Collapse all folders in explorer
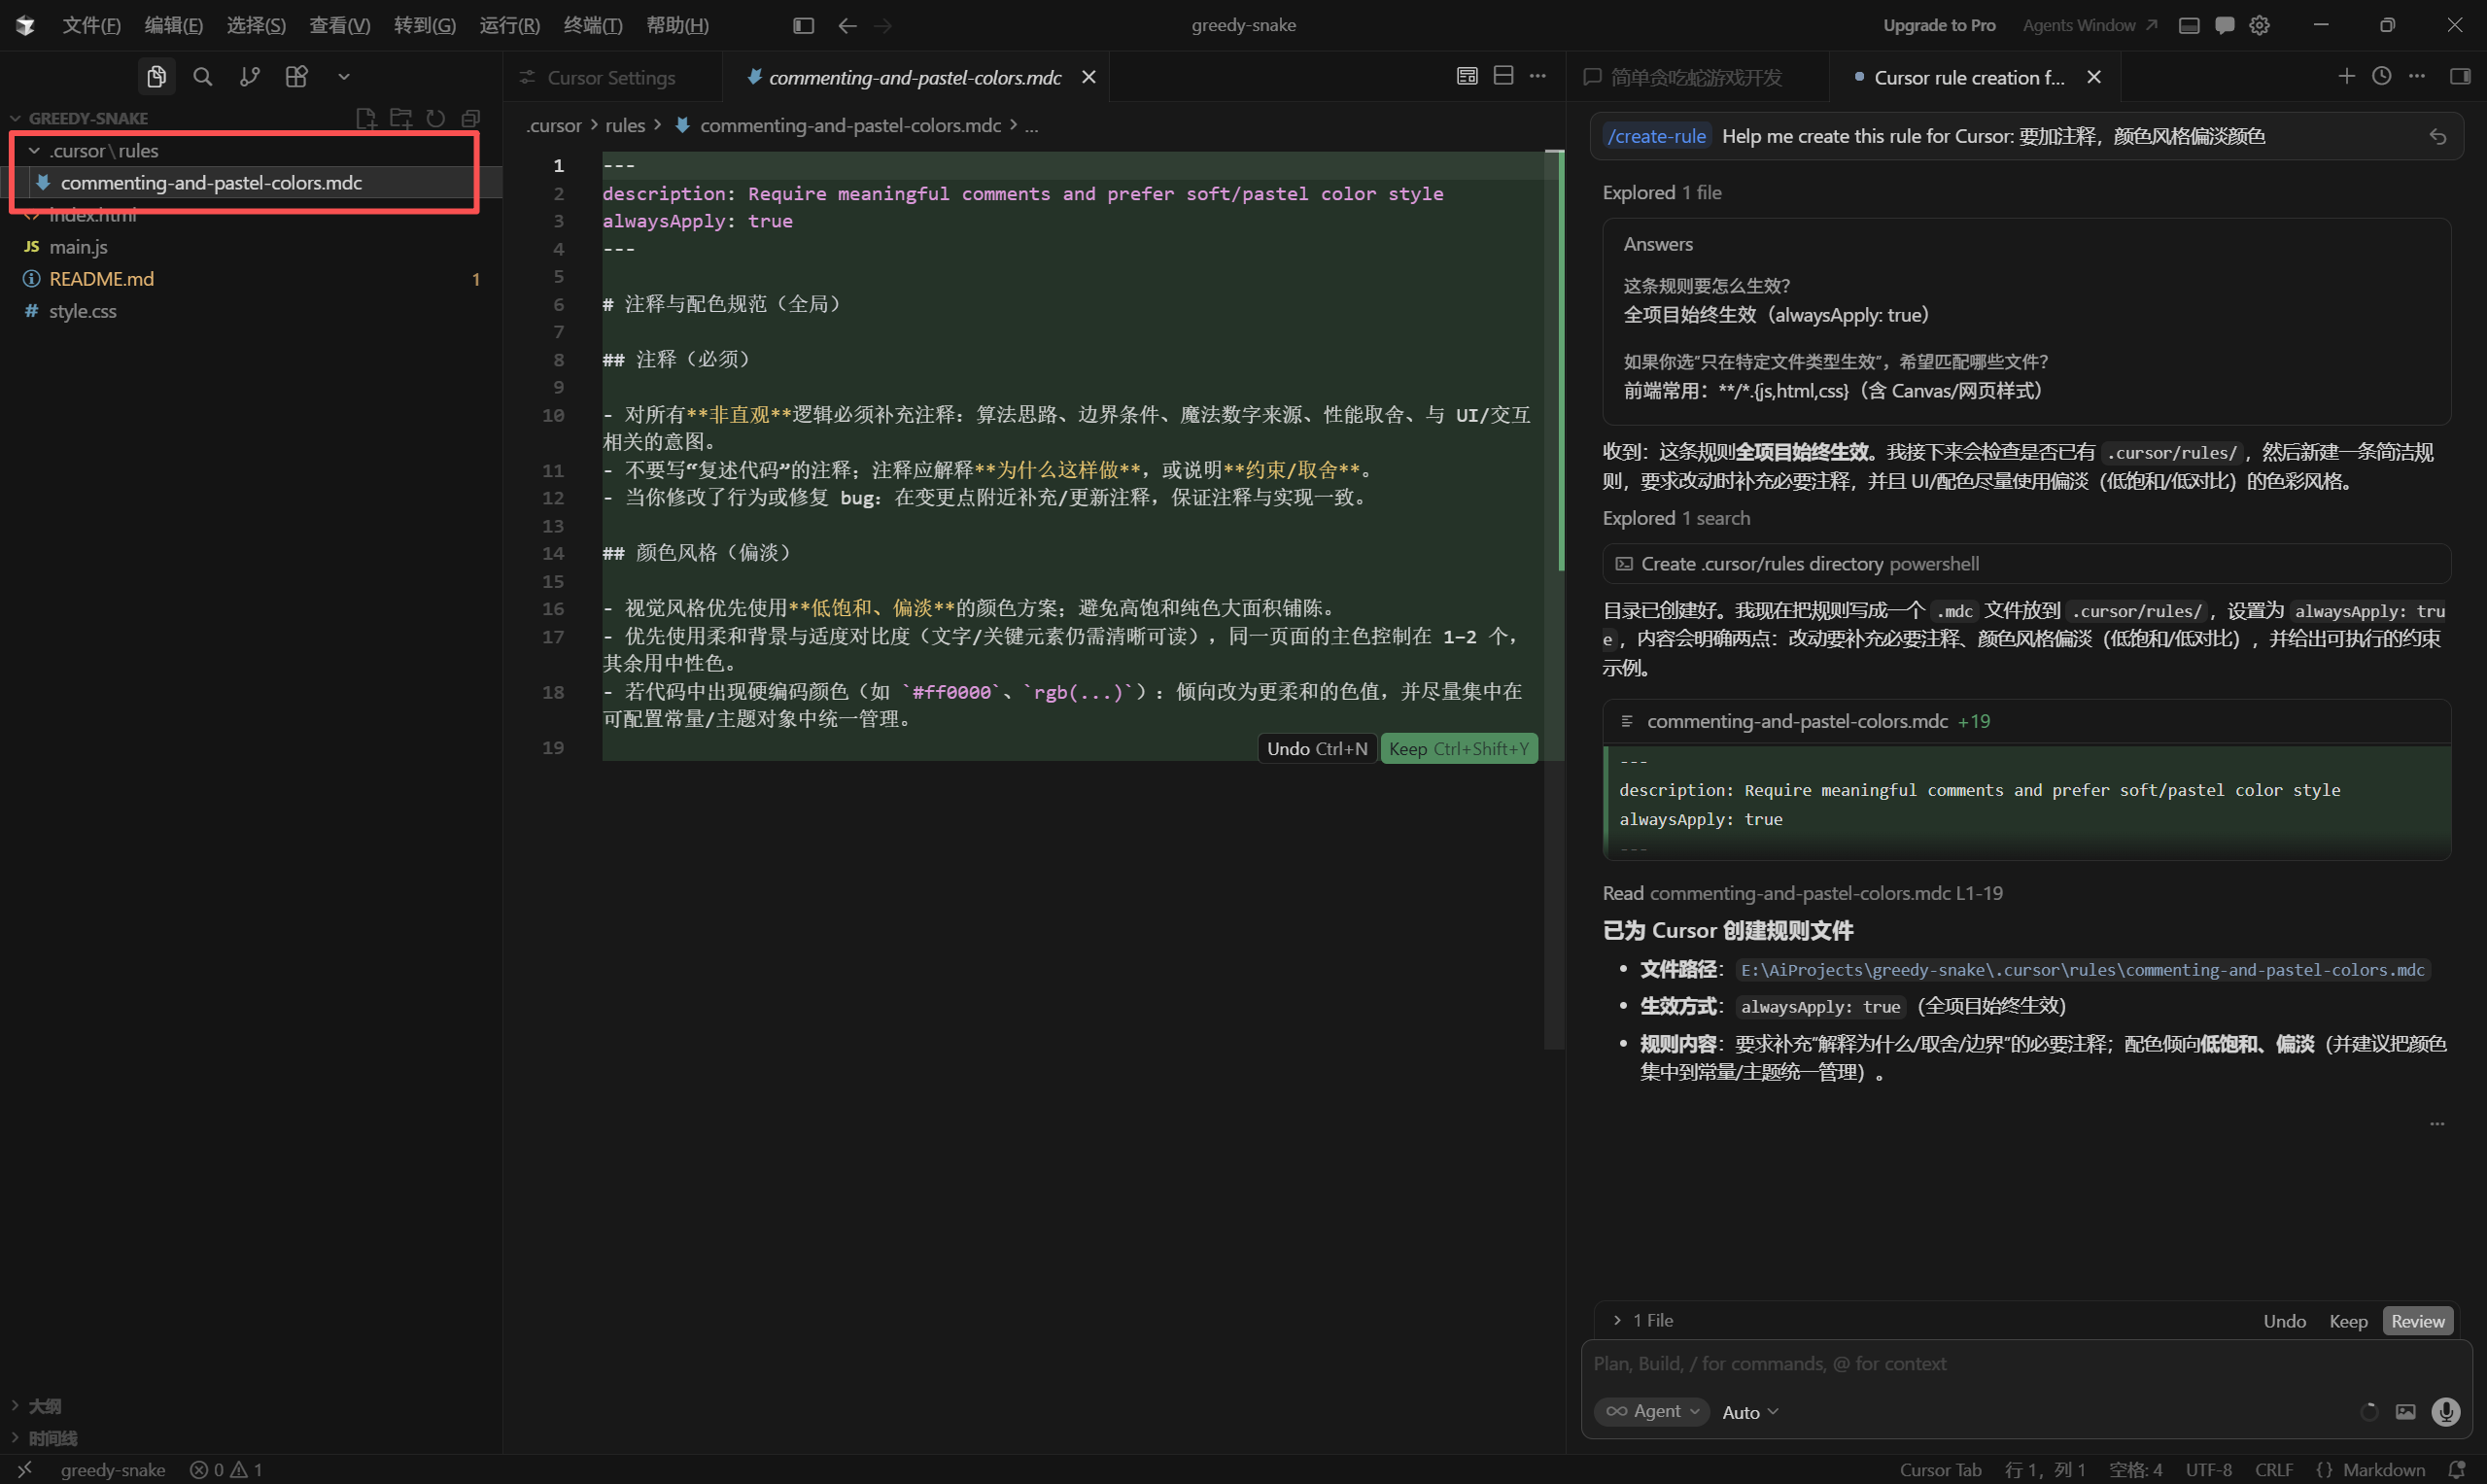Screen dimensions: 2487x1484 pos(471,118)
